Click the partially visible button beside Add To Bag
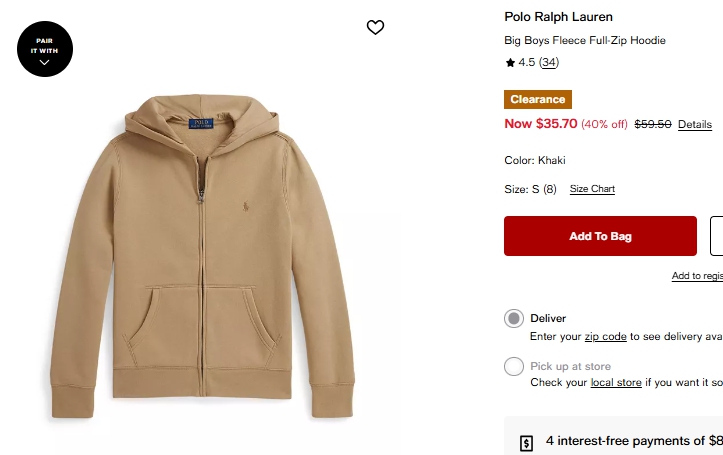The image size is (723, 455). 716,236
